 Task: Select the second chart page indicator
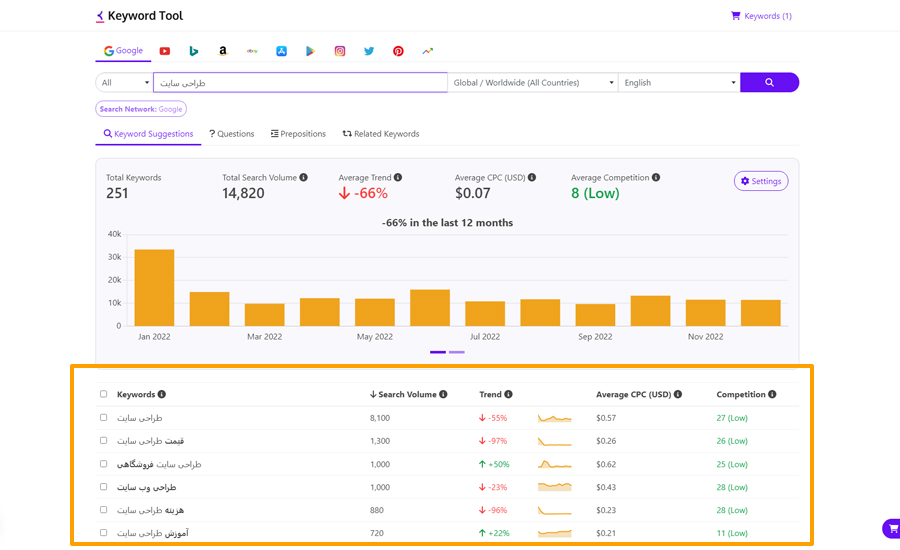[457, 352]
